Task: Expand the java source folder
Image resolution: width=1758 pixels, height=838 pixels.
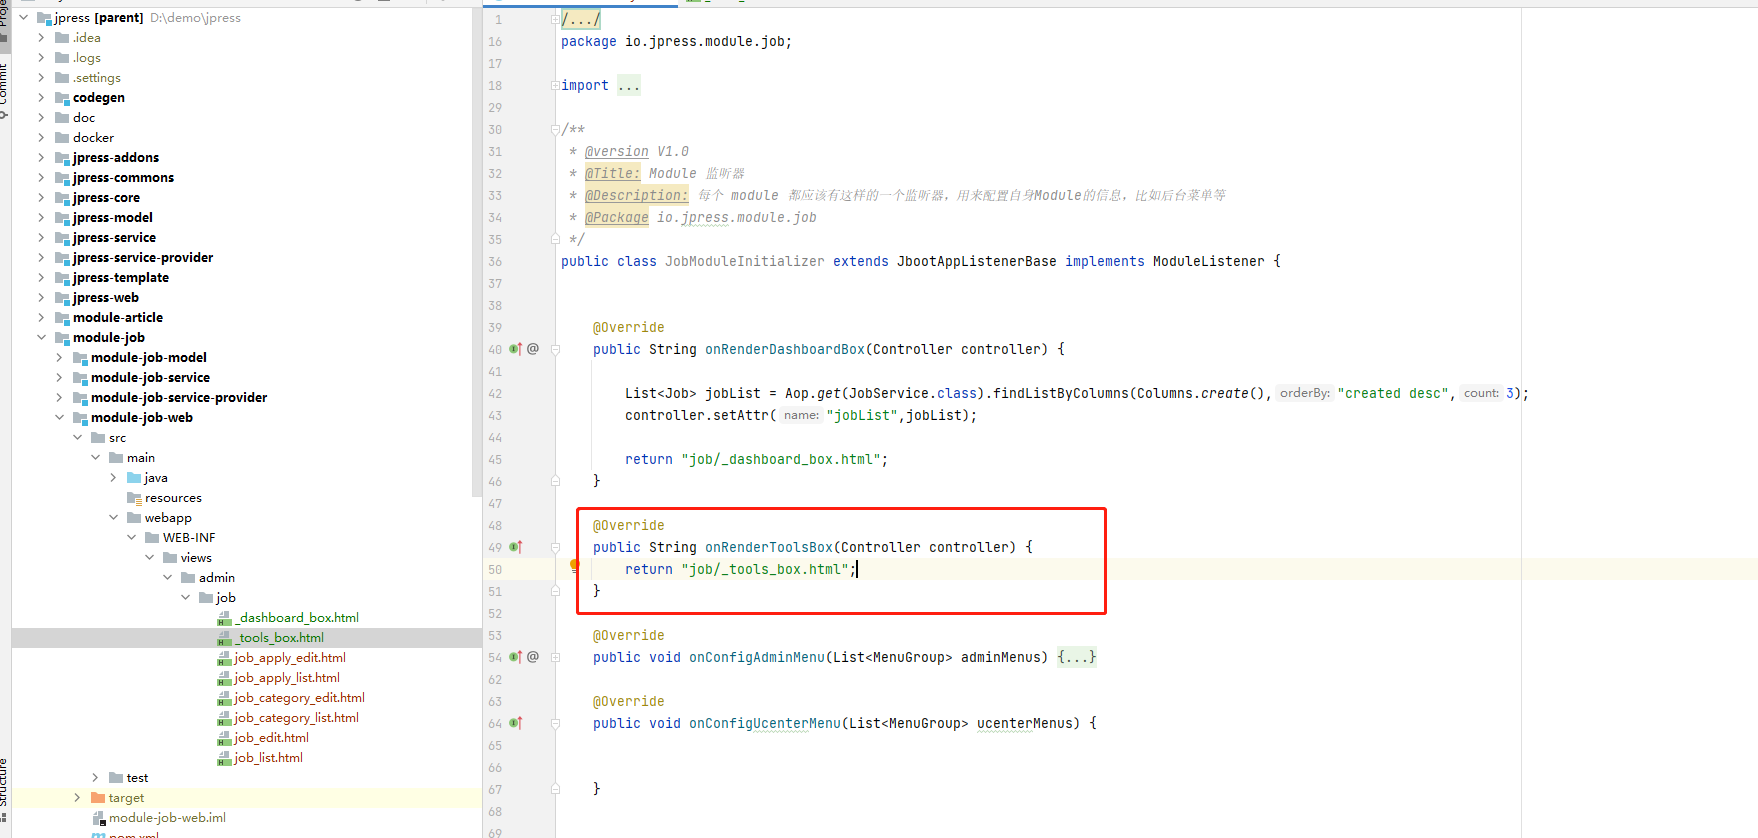Action: click(113, 478)
